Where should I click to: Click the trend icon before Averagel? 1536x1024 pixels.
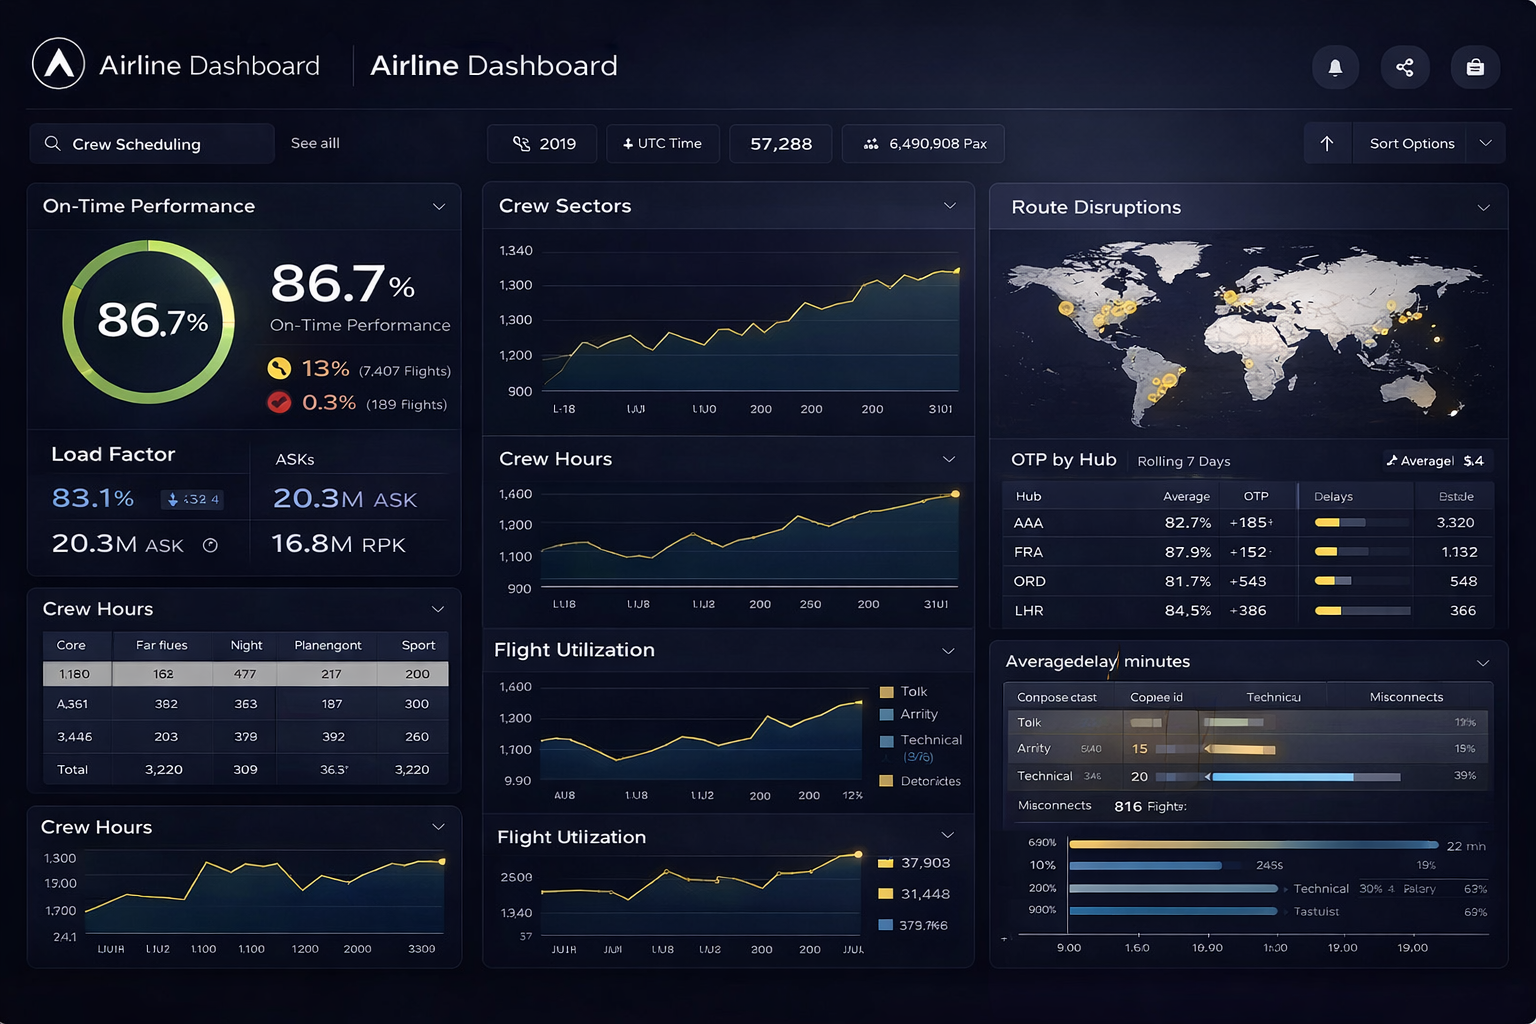point(1391,461)
